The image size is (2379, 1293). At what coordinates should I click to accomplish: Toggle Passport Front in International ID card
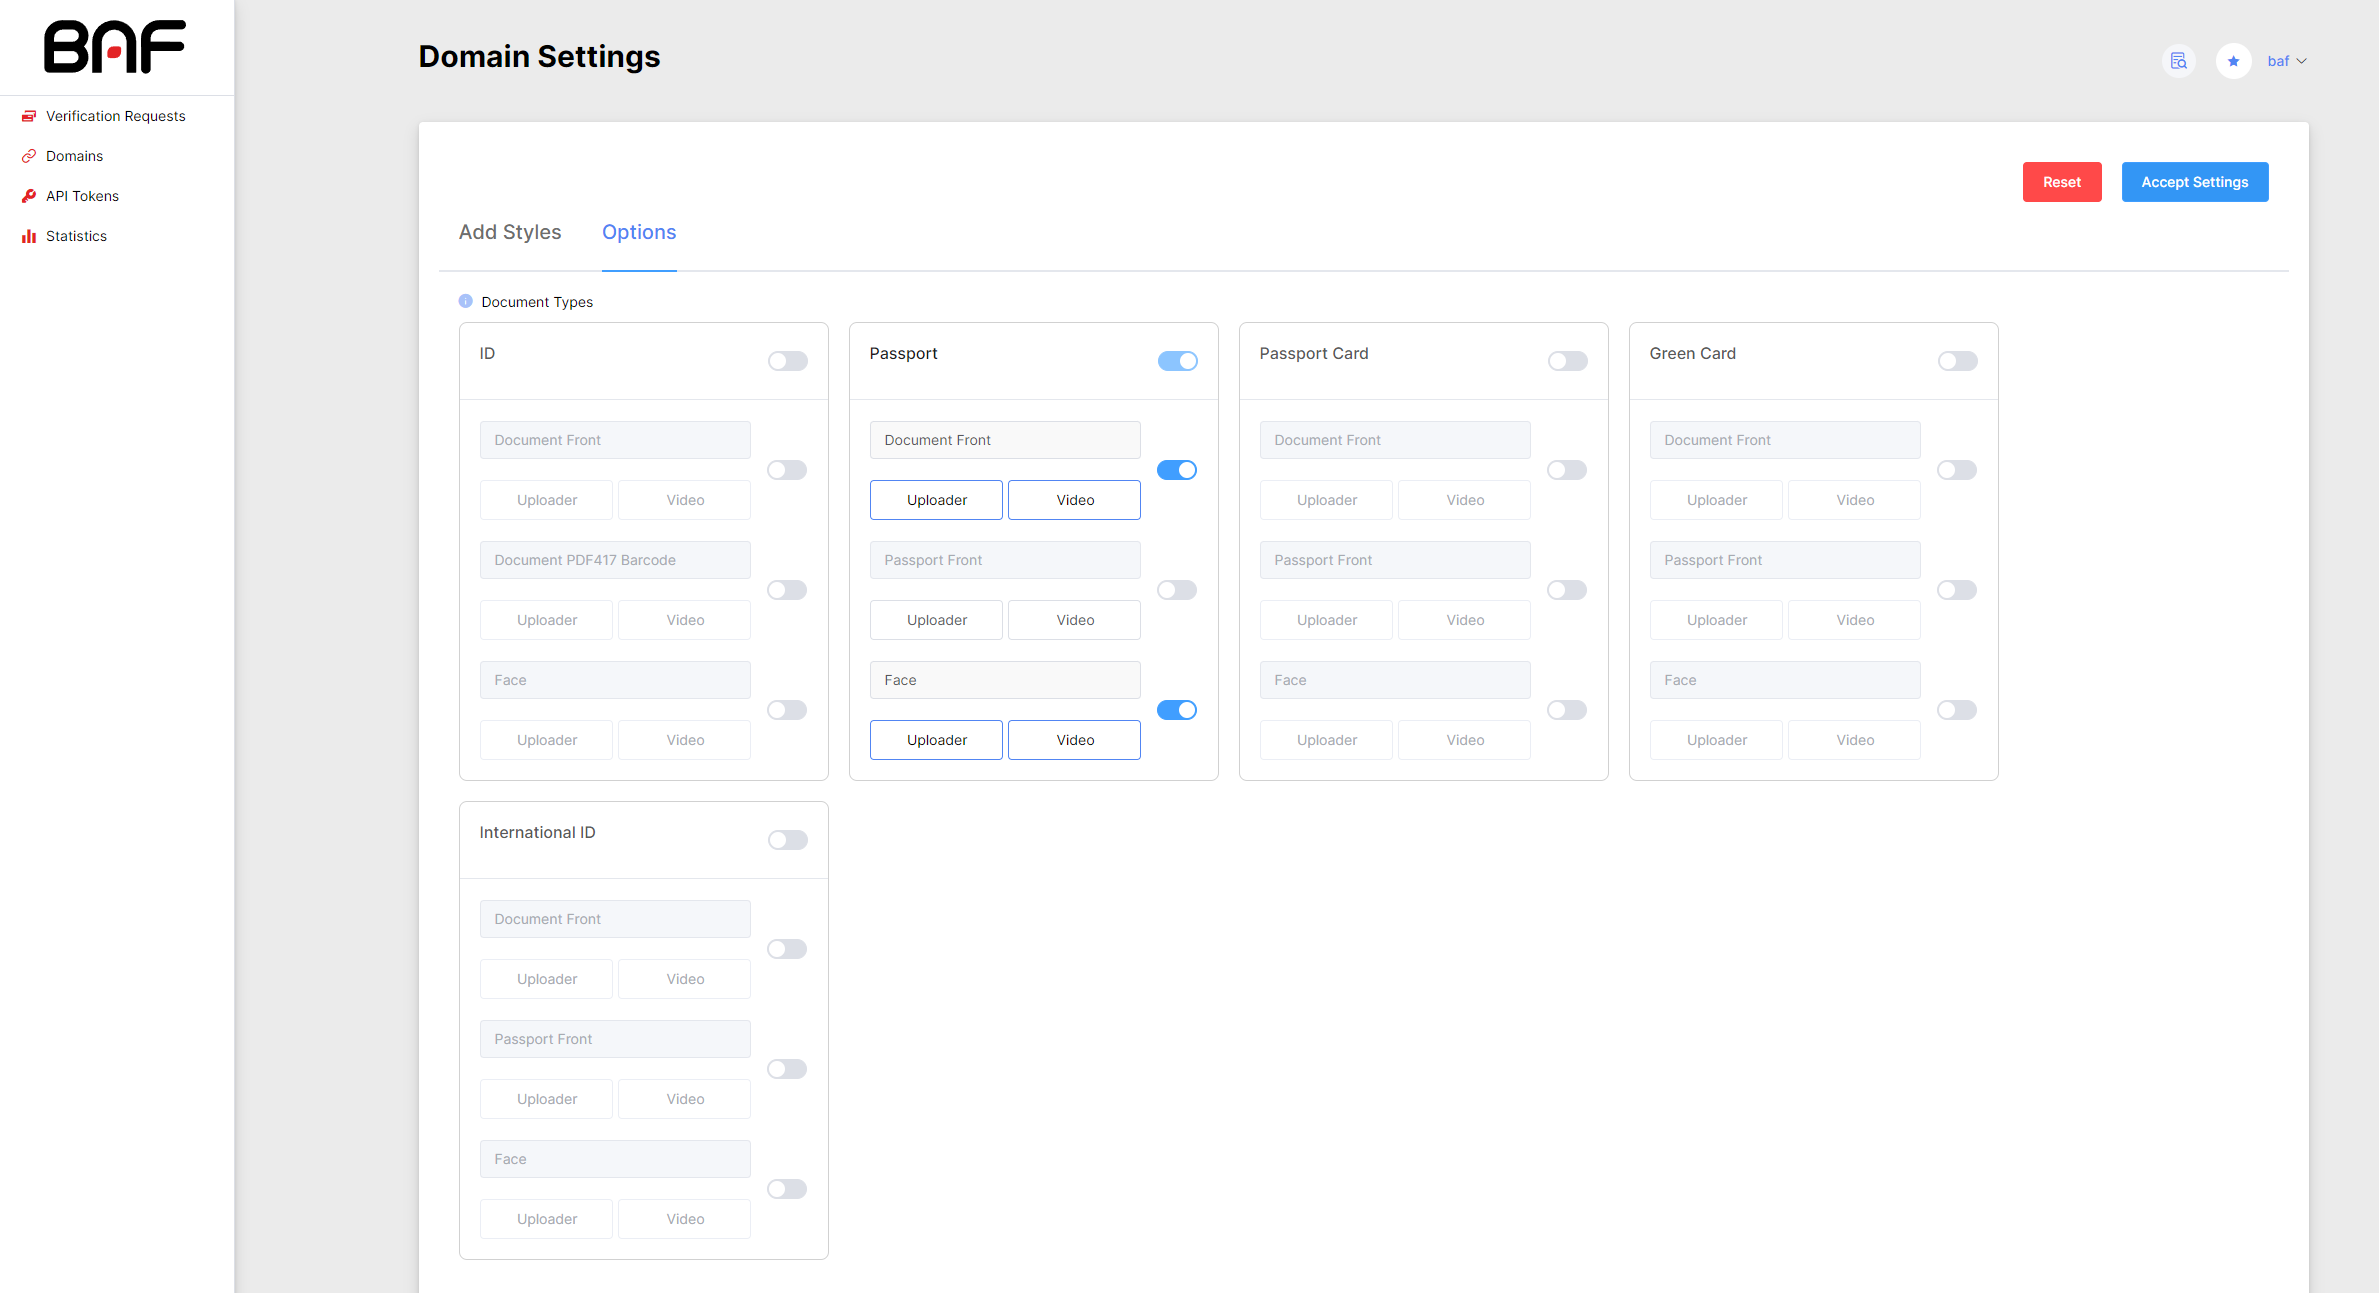787,1069
